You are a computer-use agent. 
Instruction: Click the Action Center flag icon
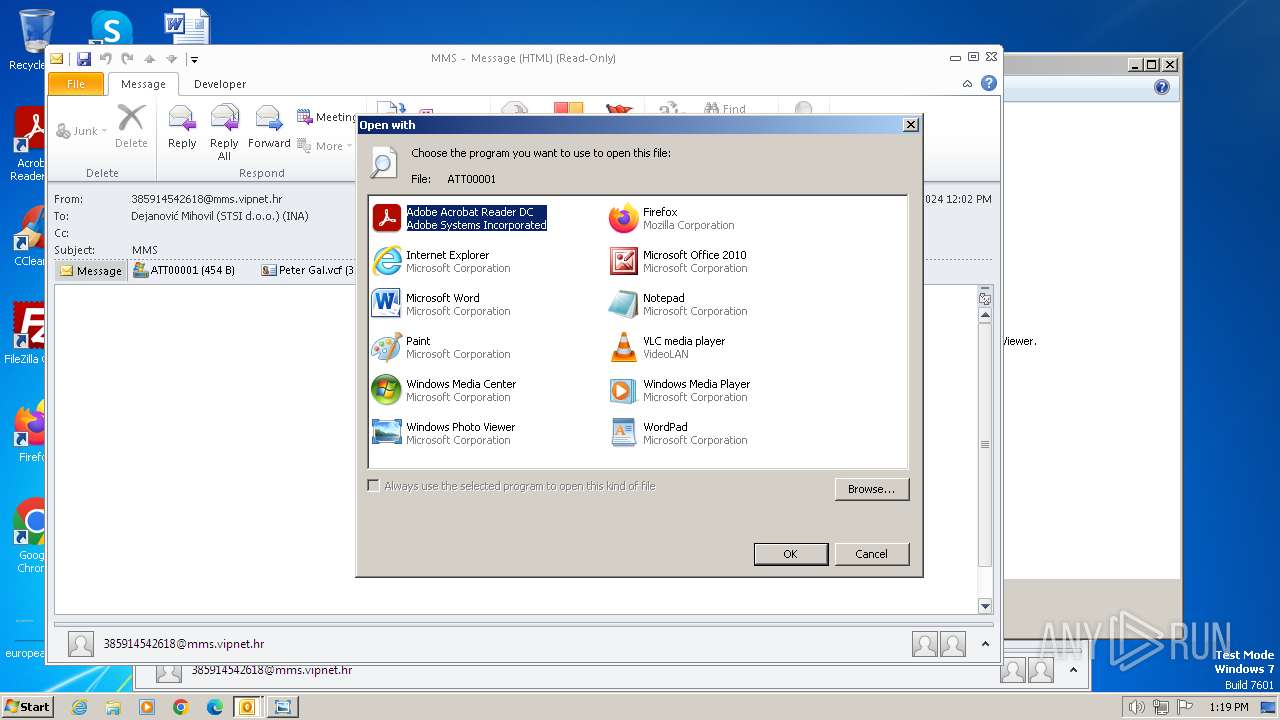[1186, 707]
